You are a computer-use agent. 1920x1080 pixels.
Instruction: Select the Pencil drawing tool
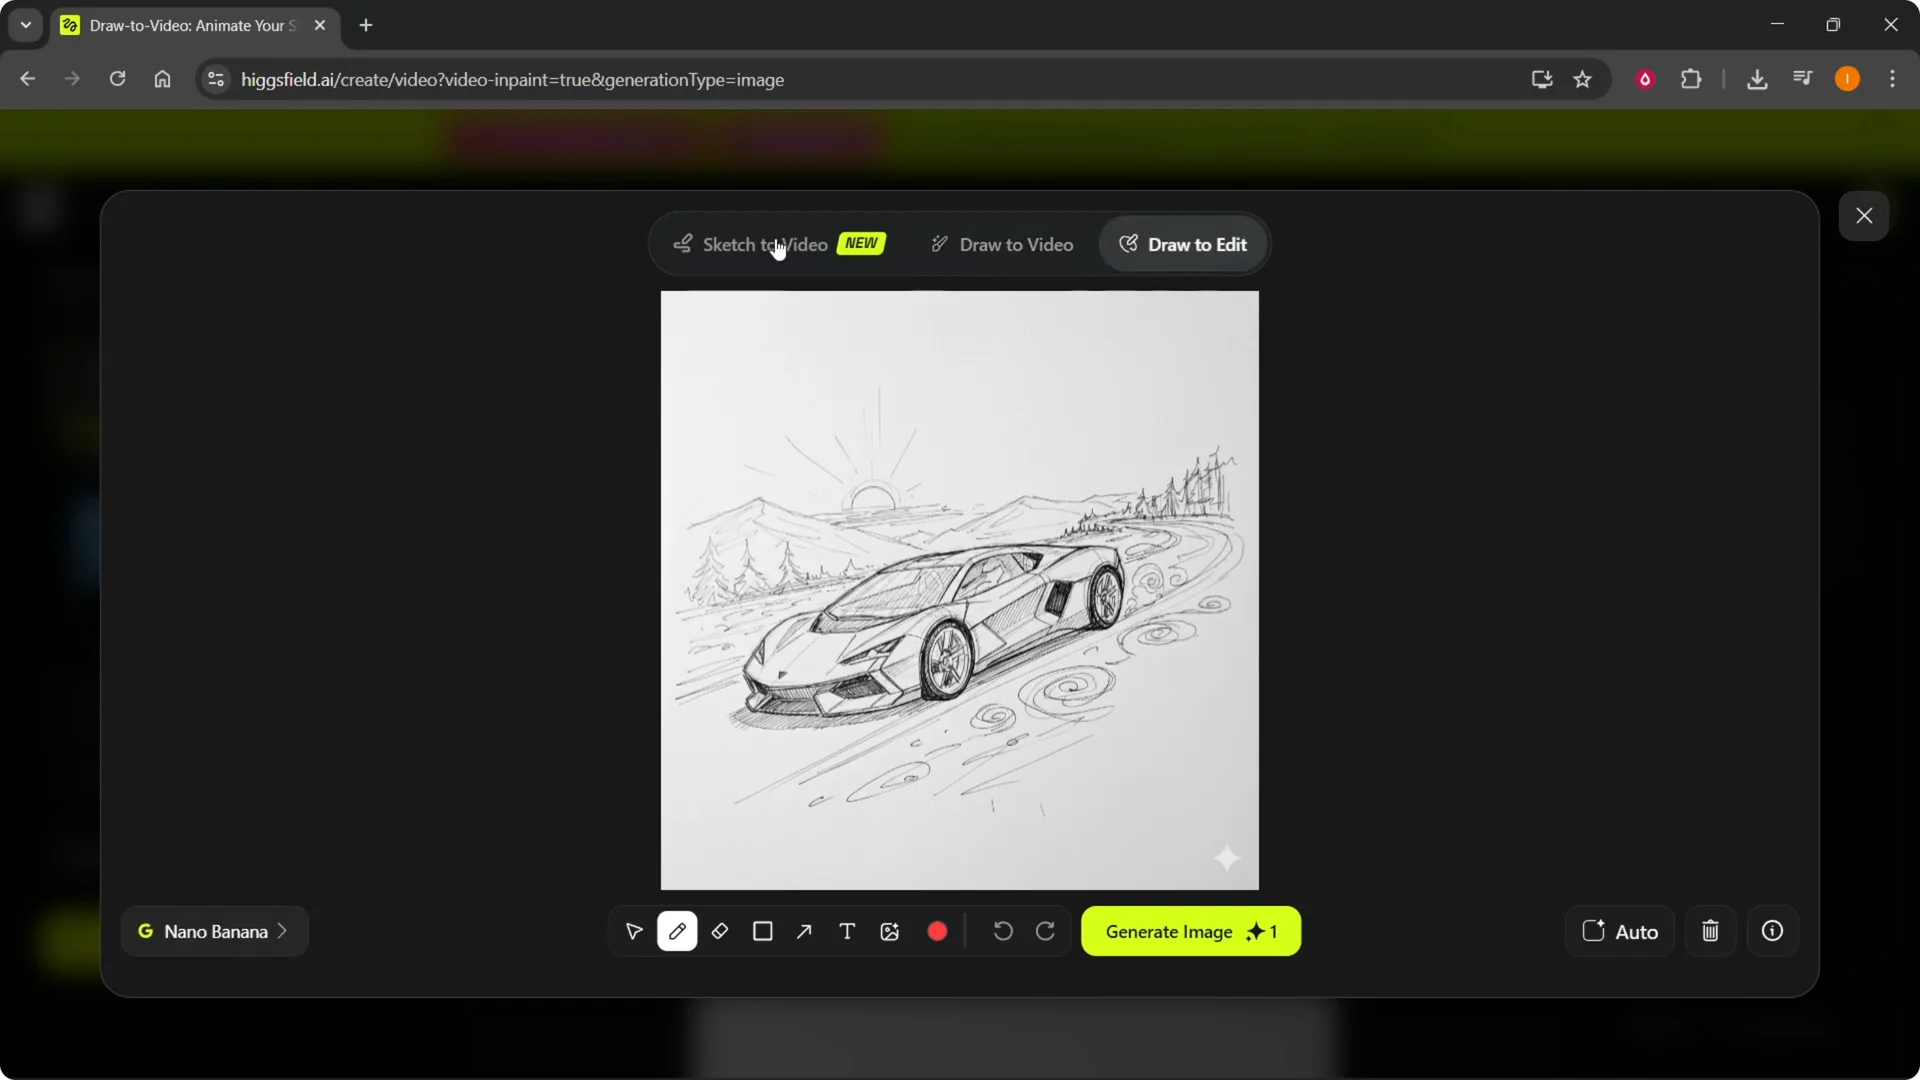[678, 931]
